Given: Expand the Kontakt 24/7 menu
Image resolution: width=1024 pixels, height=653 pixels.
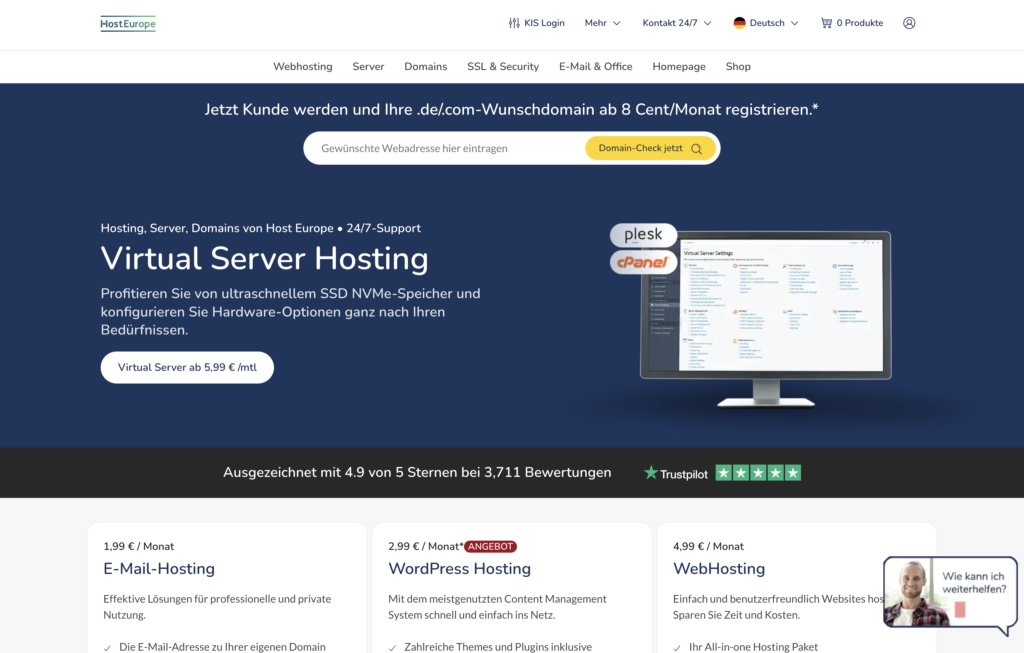Looking at the screenshot, I should point(669,22).
